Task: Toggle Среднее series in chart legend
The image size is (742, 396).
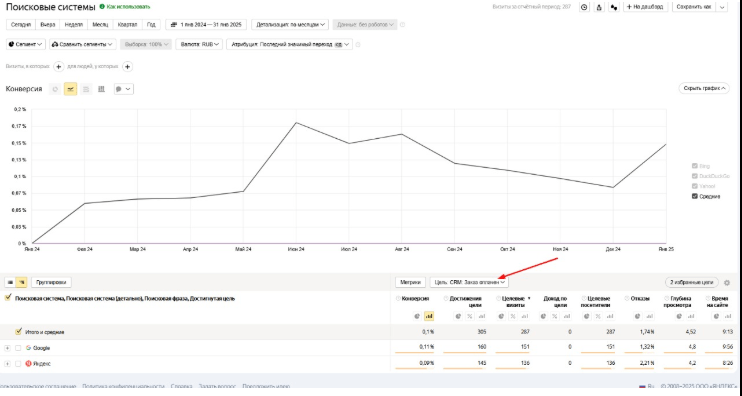Action: point(695,196)
